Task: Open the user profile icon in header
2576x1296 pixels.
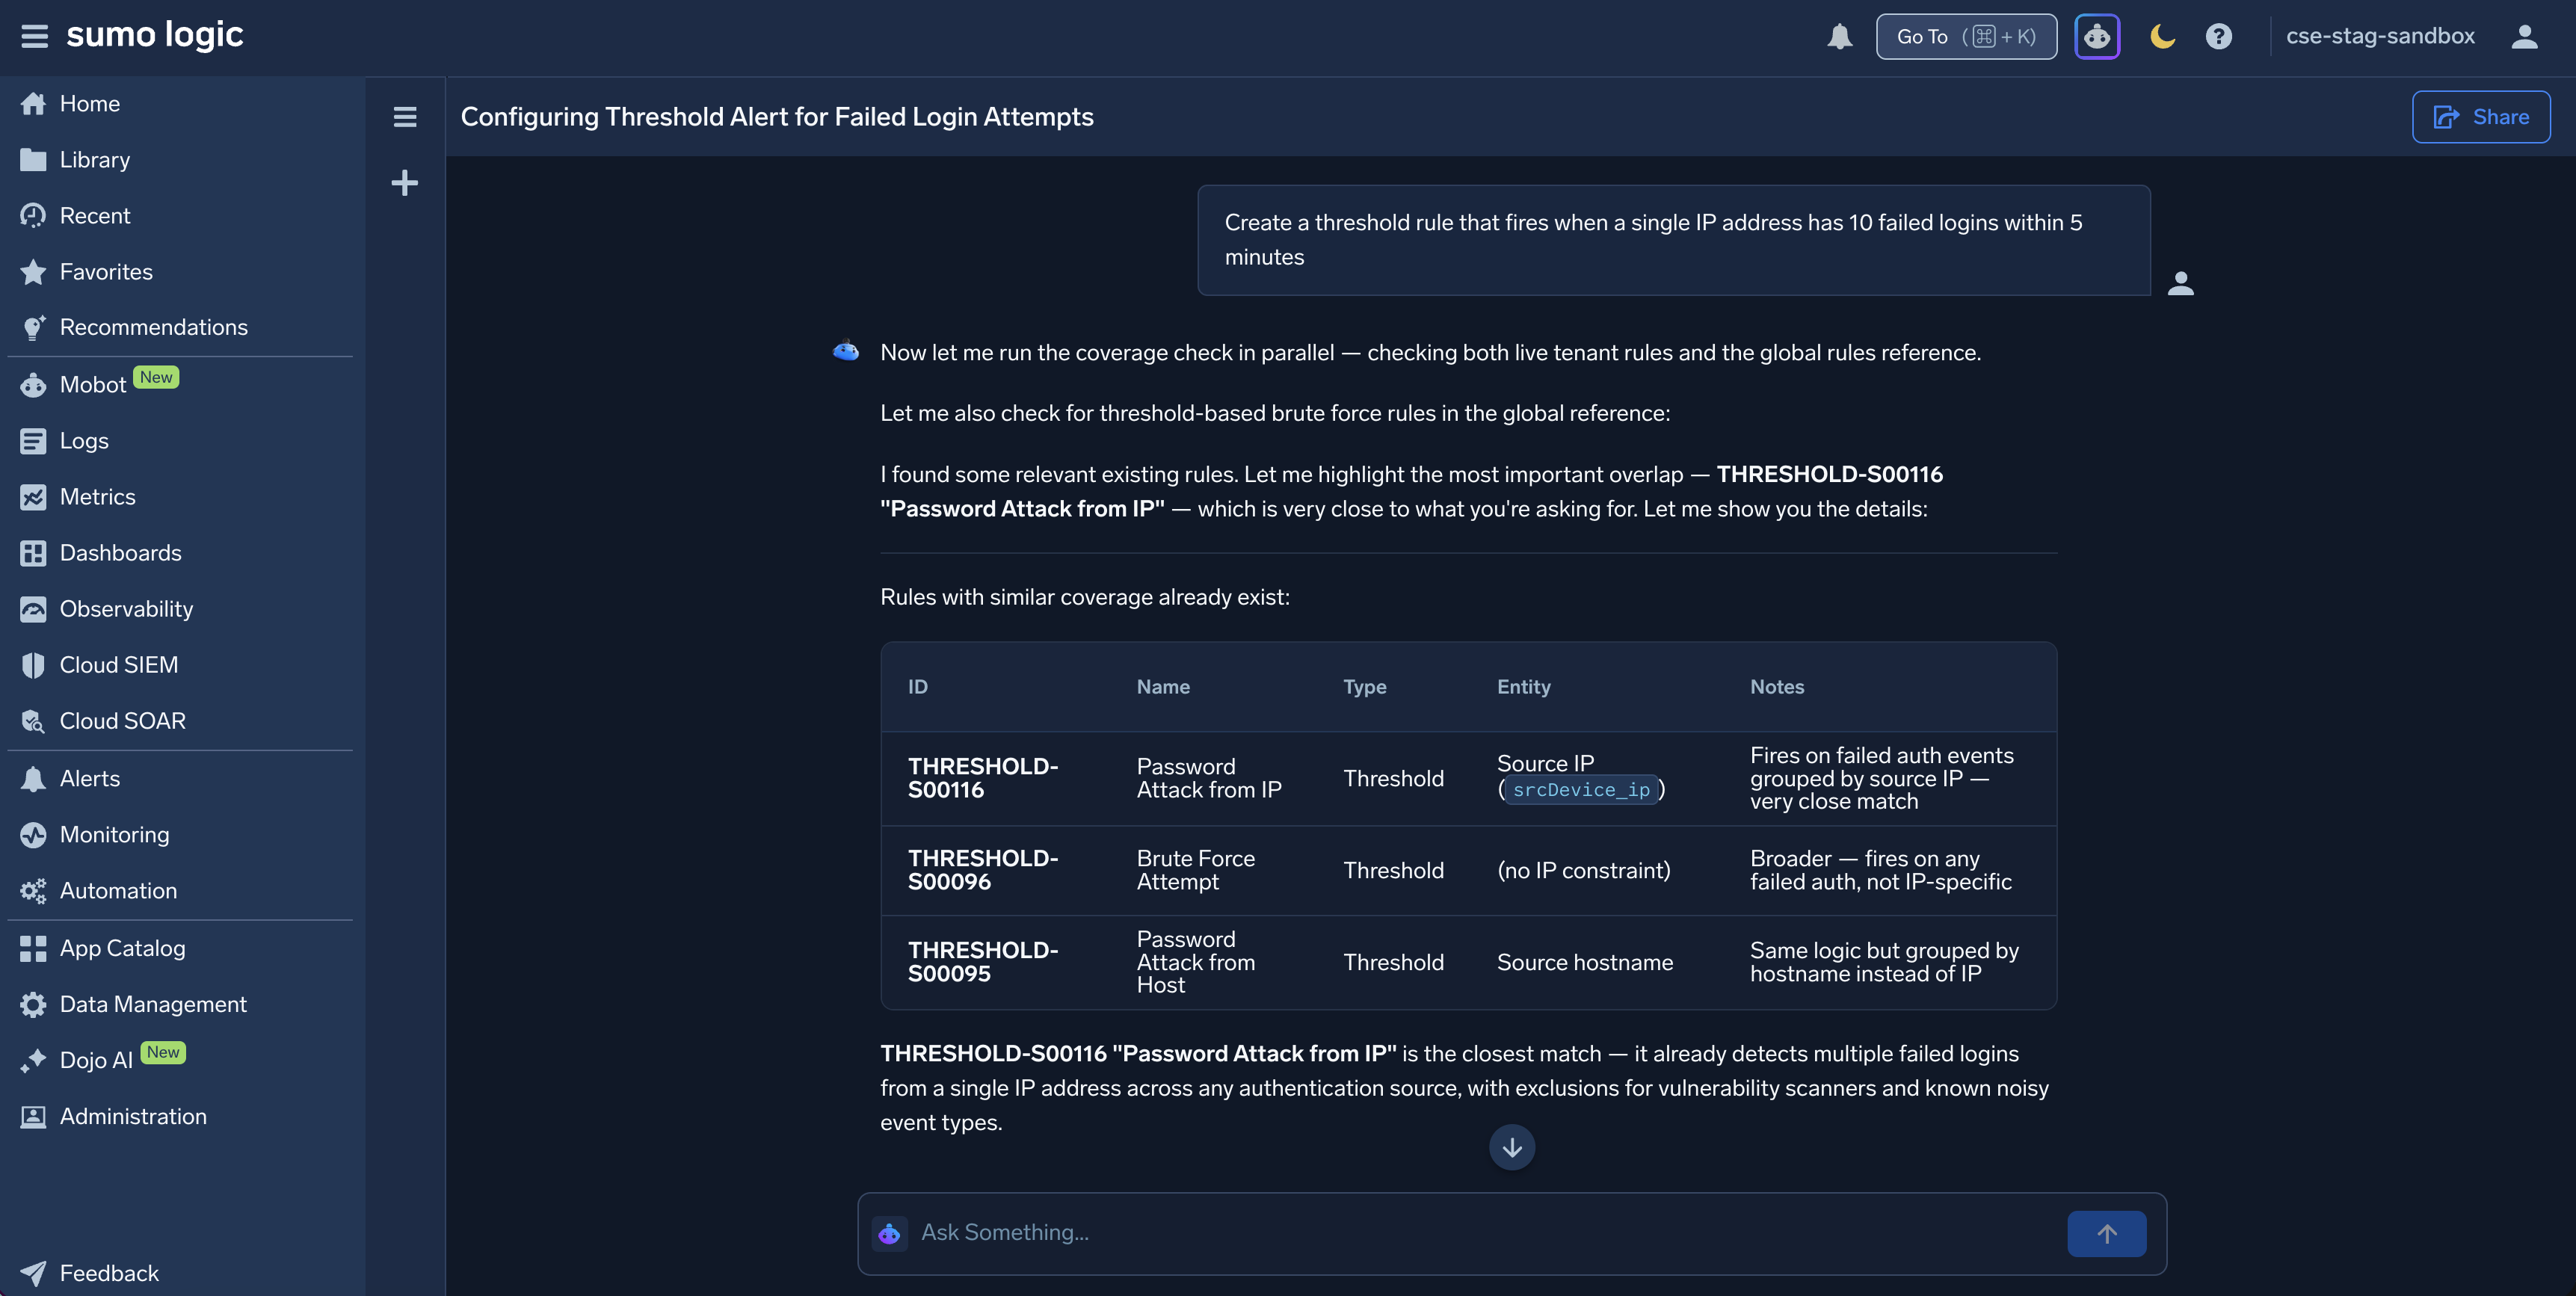Action: pos(2524,37)
